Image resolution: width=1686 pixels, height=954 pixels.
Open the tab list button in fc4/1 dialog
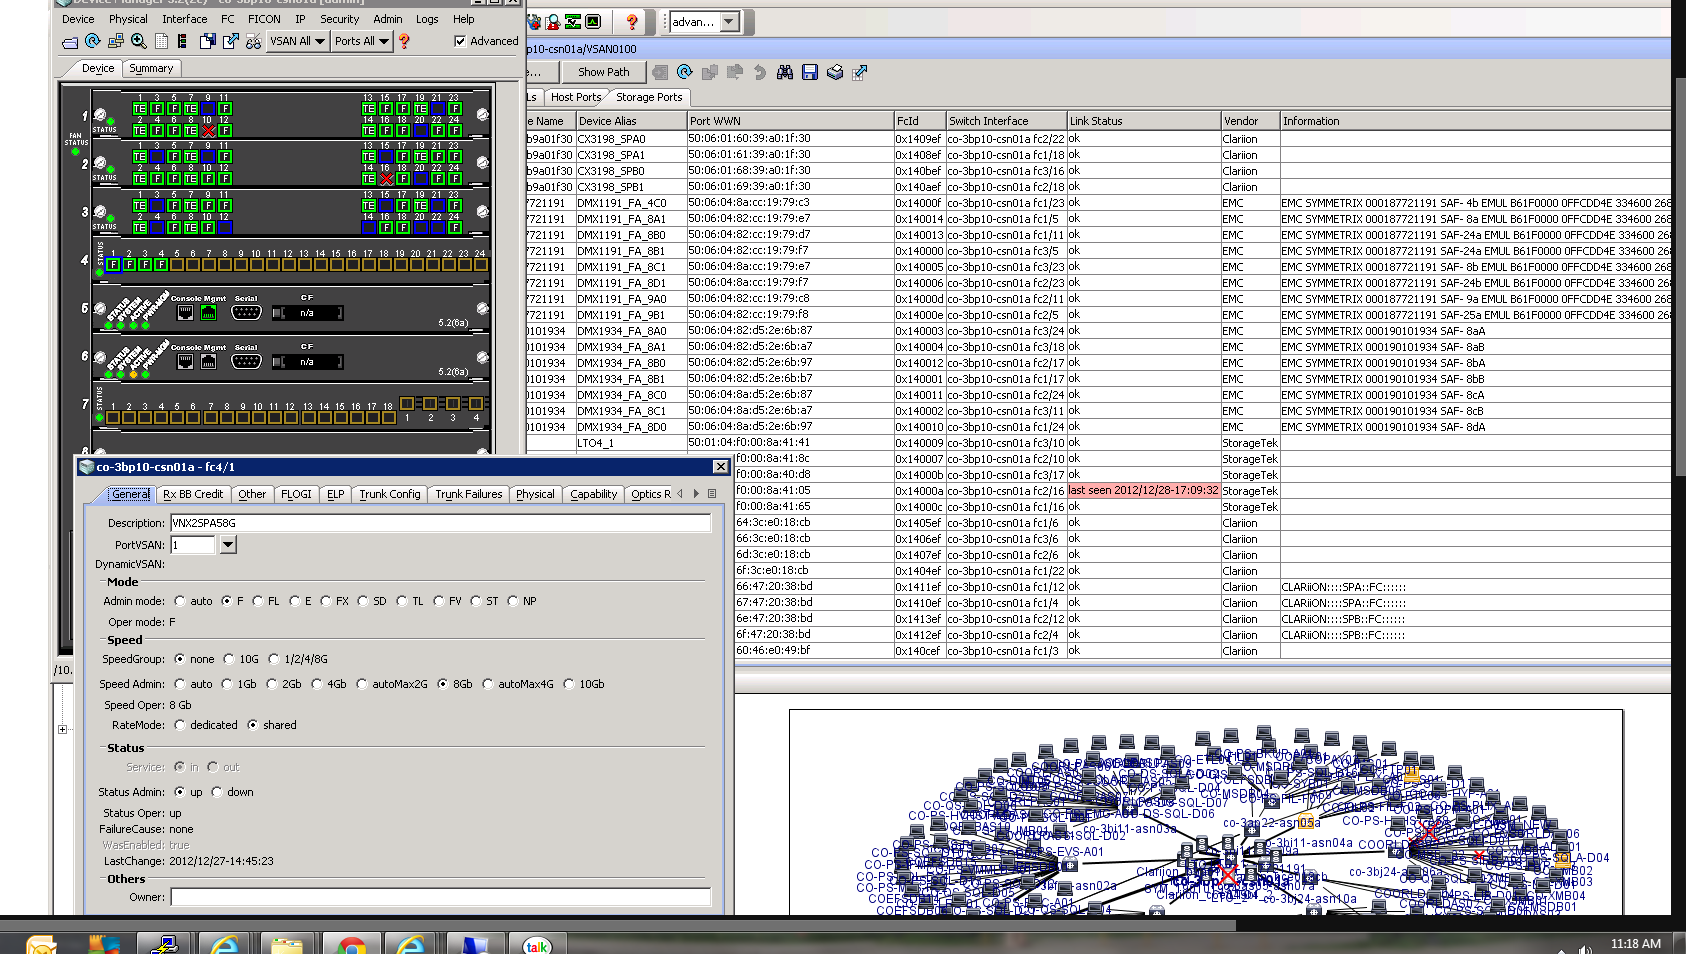(712, 493)
